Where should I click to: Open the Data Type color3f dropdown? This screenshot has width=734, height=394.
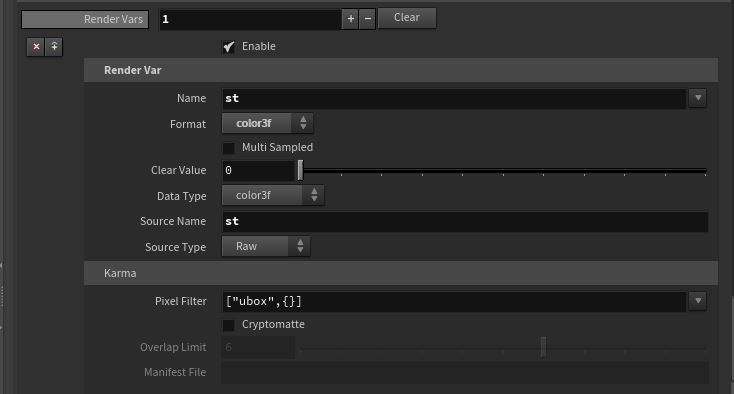(273, 195)
